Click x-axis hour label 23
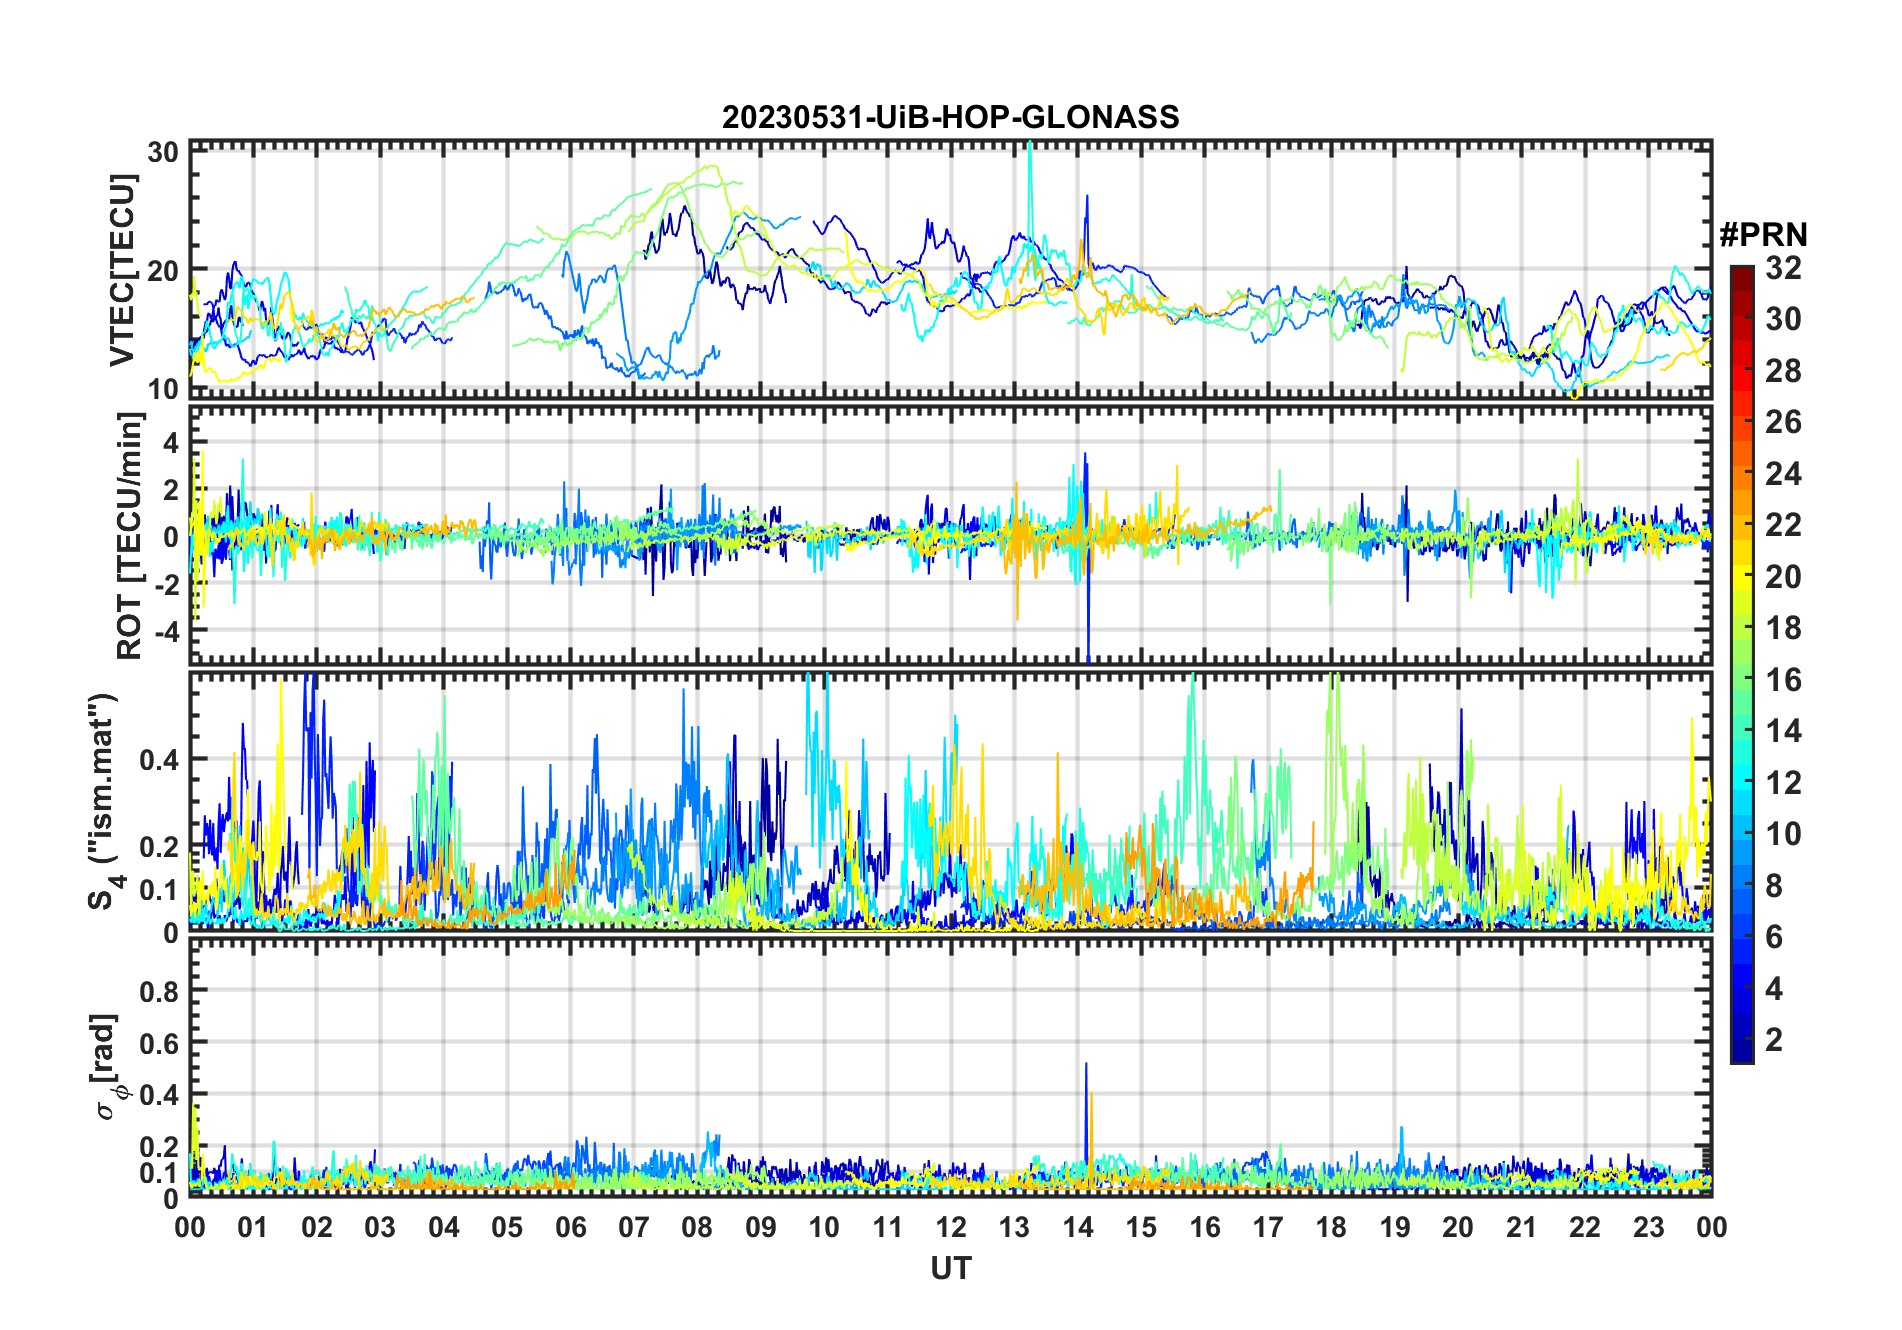 tap(1649, 1227)
